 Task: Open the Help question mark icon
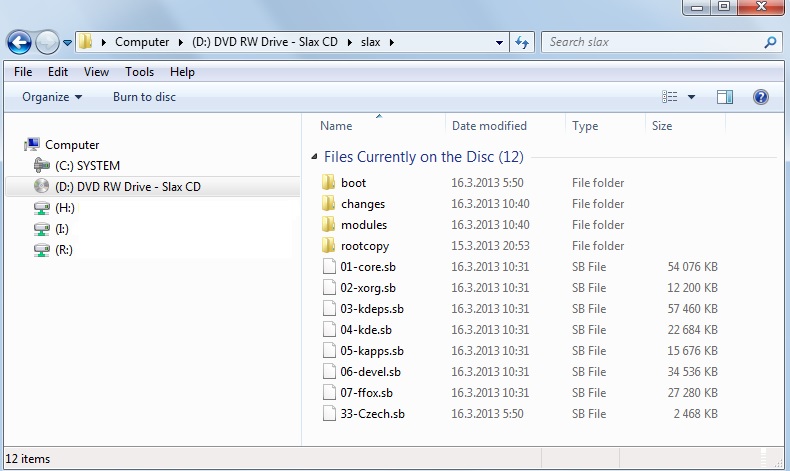click(x=760, y=97)
